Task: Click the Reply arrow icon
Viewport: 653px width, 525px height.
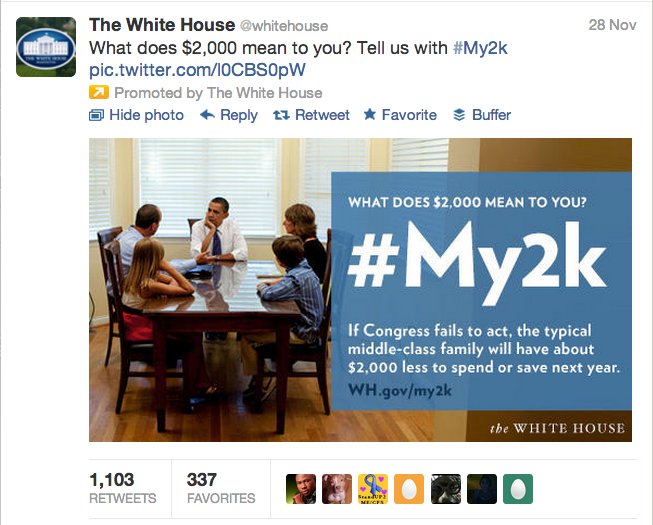Action: click(x=208, y=115)
